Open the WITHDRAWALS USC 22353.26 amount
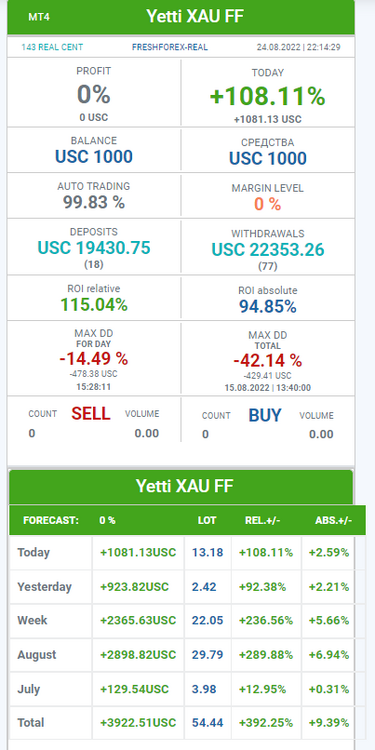The width and height of the screenshot is (375, 750). [268, 249]
